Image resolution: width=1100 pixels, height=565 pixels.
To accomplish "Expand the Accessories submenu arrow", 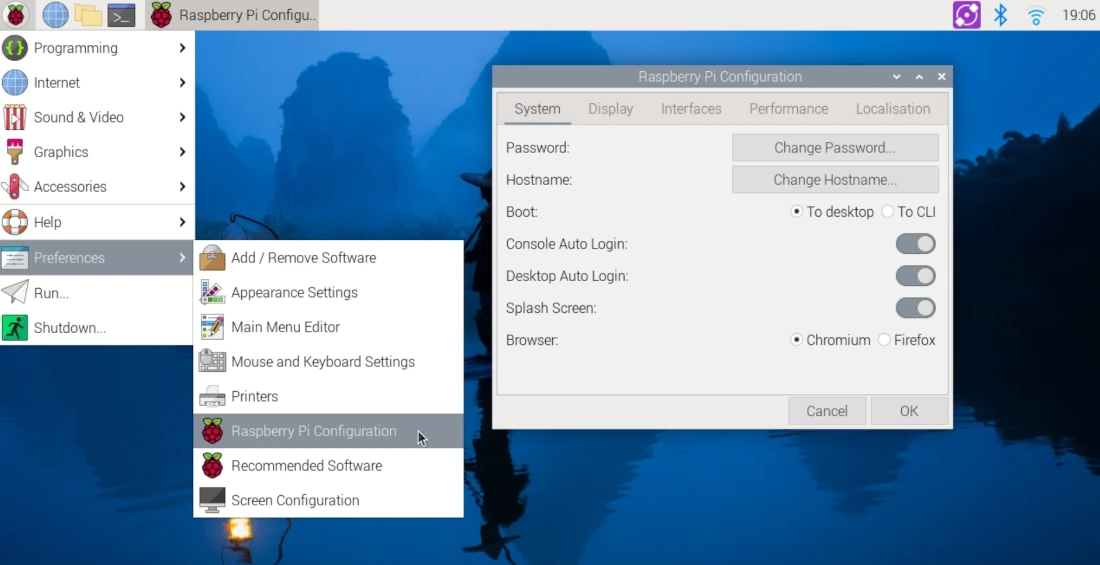I will [182, 187].
